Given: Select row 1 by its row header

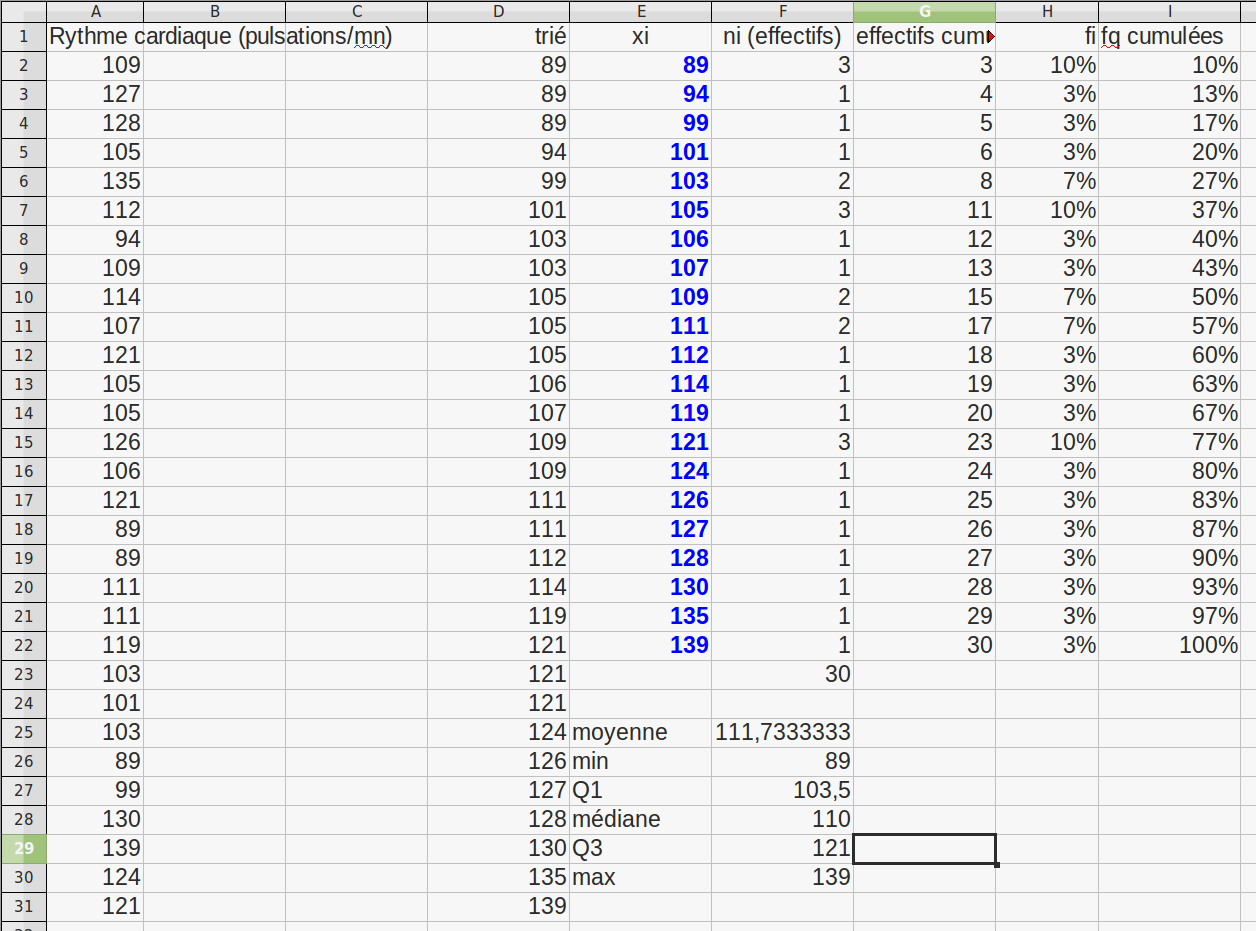Looking at the screenshot, I should tap(23, 37).
